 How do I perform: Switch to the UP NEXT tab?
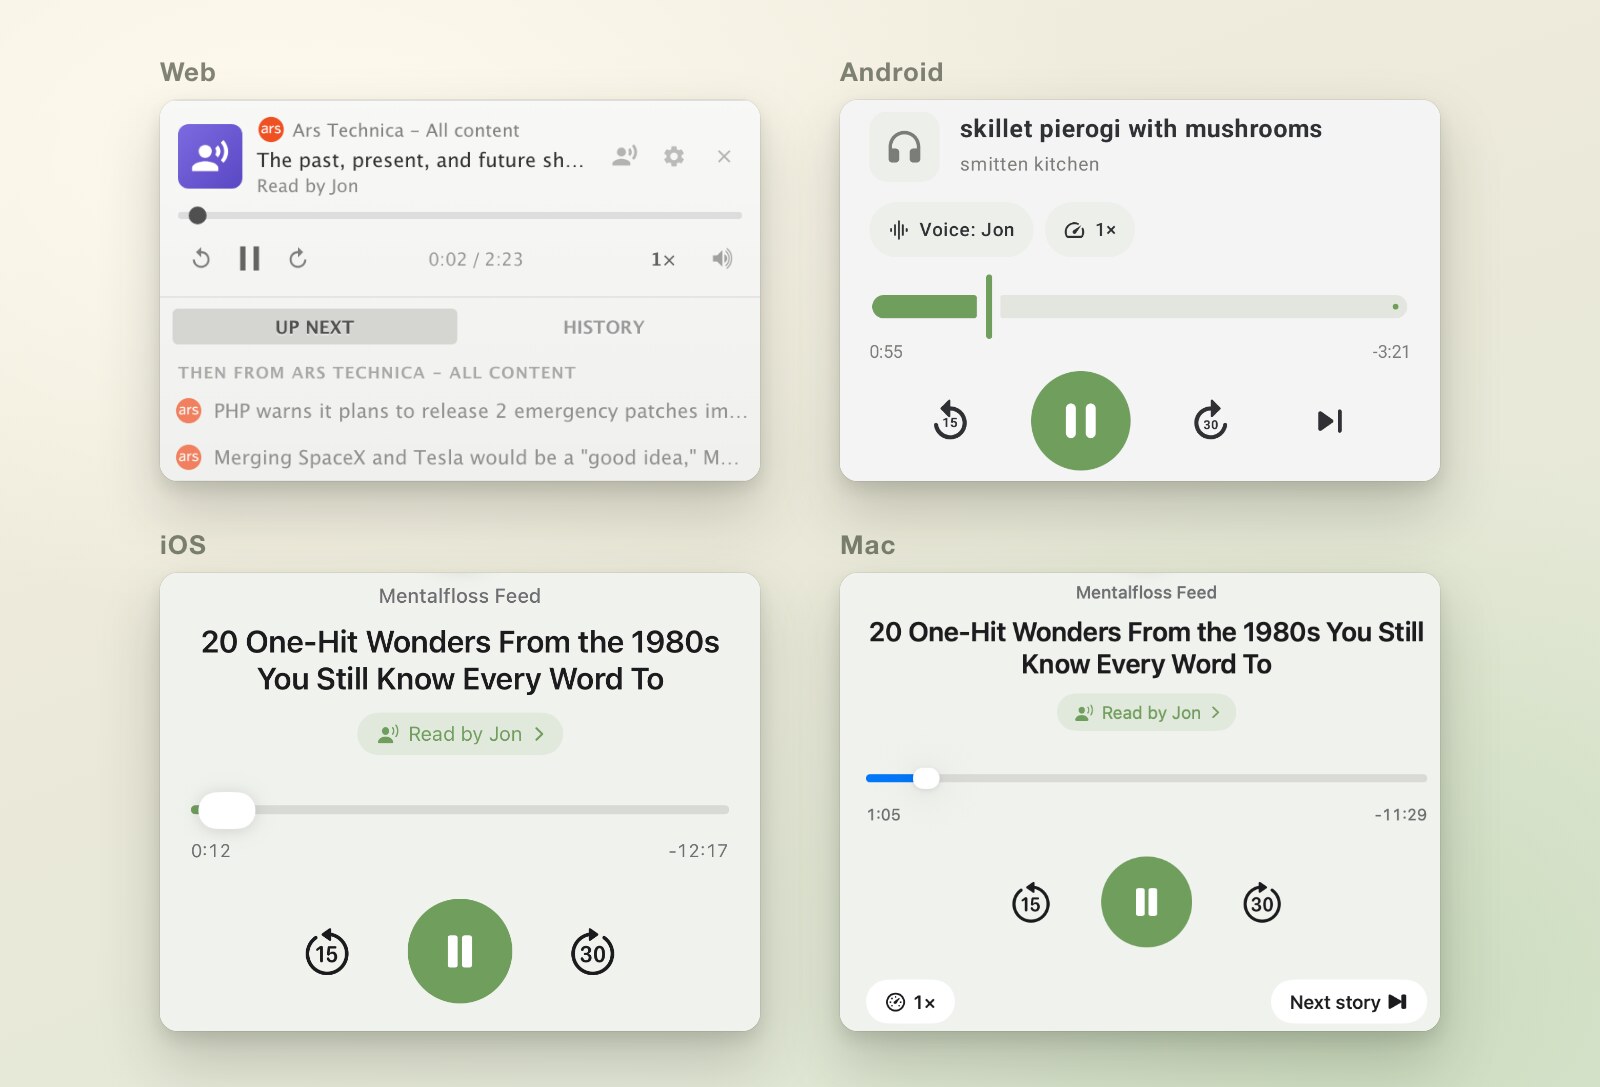[315, 327]
